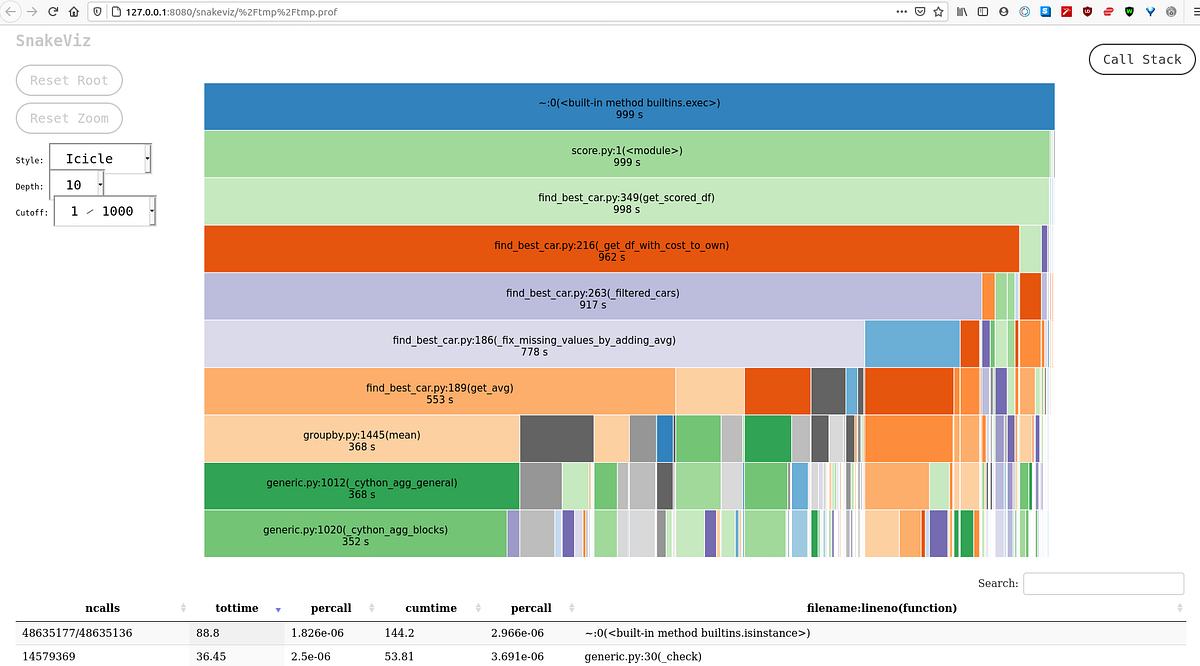This screenshot has width=1200, height=666.
Task: Click the blue S extension icon
Action: [x=1044, y=11]
